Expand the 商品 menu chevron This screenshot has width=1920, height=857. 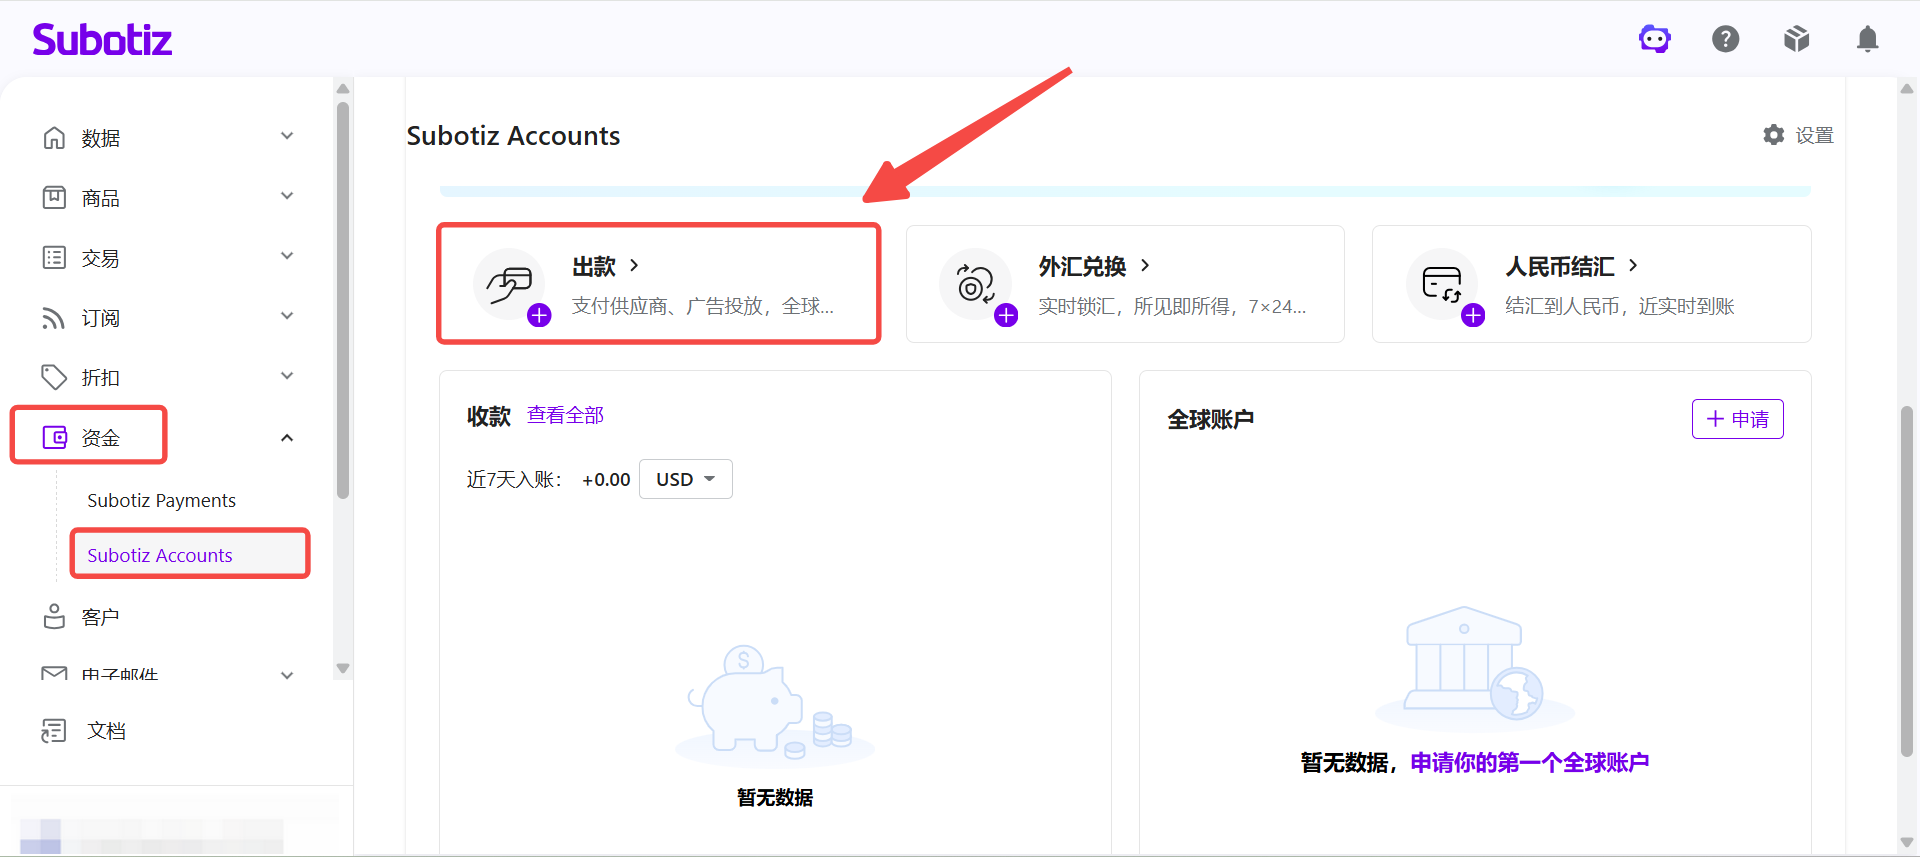[x=287, y=196]
